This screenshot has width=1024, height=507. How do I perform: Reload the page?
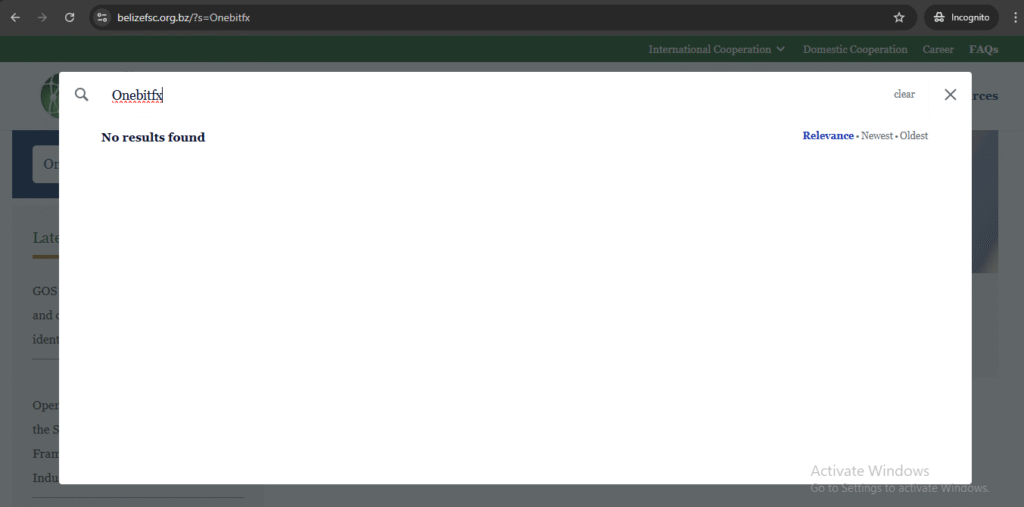tap(69, 18)
